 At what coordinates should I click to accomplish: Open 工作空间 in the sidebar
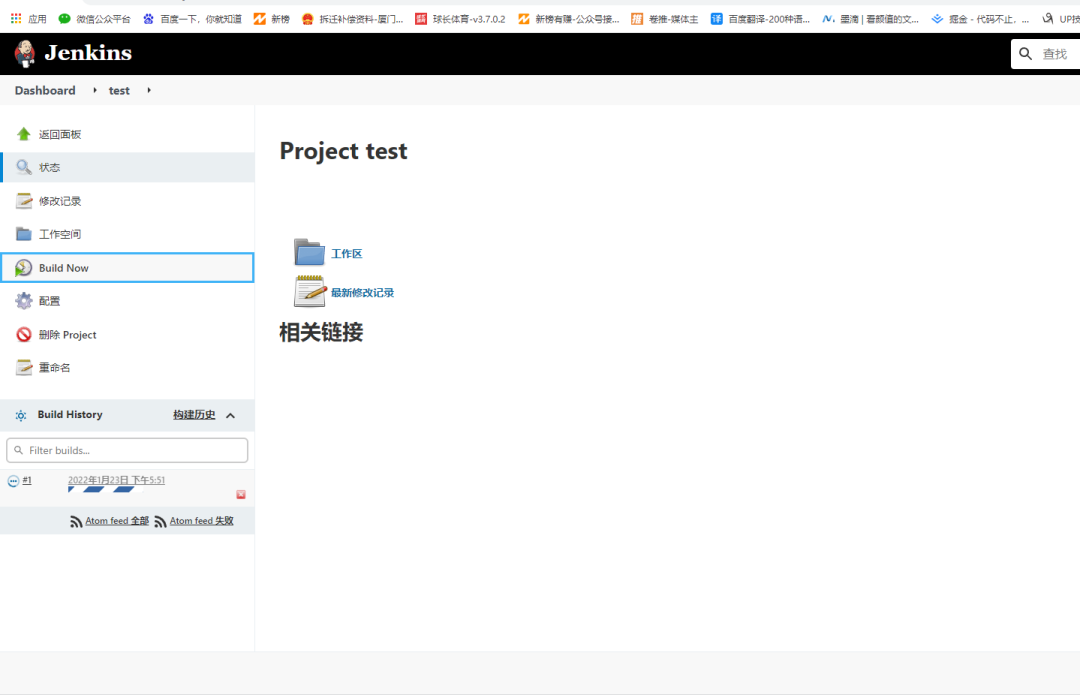(x=60, y=234)
